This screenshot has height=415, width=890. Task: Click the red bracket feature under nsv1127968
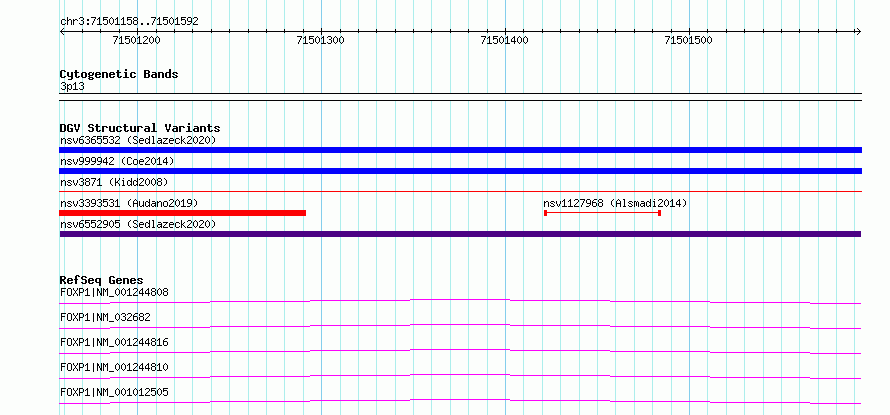pyautogui.click(x=602, y=213)
